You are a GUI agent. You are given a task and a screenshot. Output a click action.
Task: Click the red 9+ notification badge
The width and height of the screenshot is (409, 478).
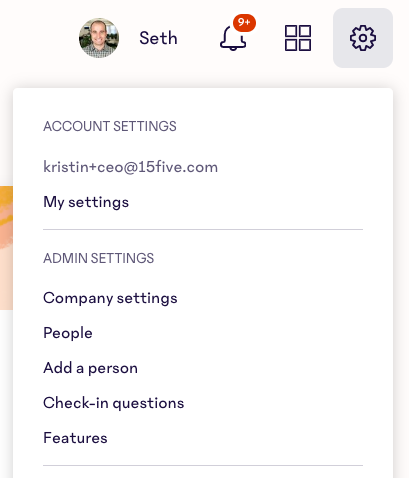[244, 23]
